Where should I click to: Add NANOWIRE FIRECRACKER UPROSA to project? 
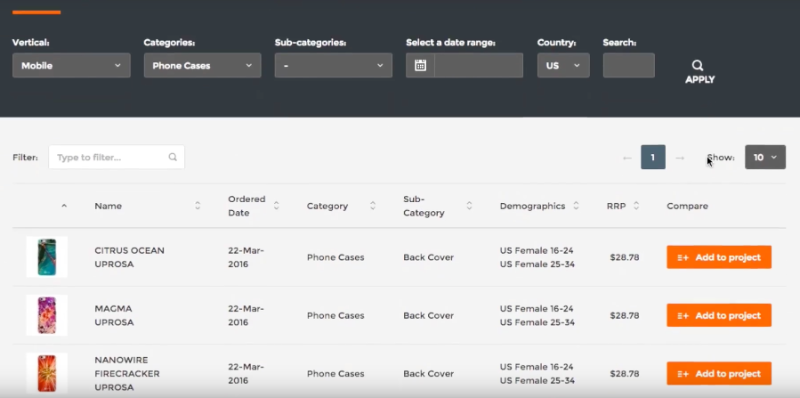pyautogui.click(x=719, y=374)
